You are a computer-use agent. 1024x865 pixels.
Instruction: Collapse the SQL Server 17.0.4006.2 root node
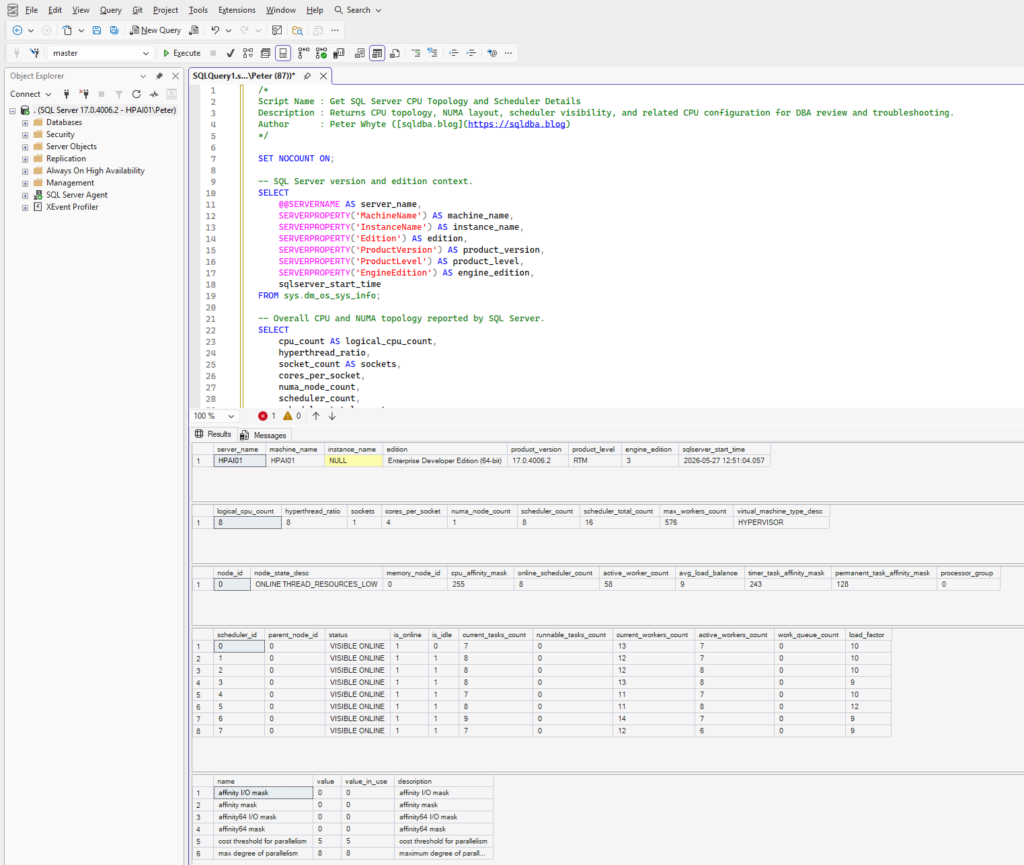coord(12,110)
